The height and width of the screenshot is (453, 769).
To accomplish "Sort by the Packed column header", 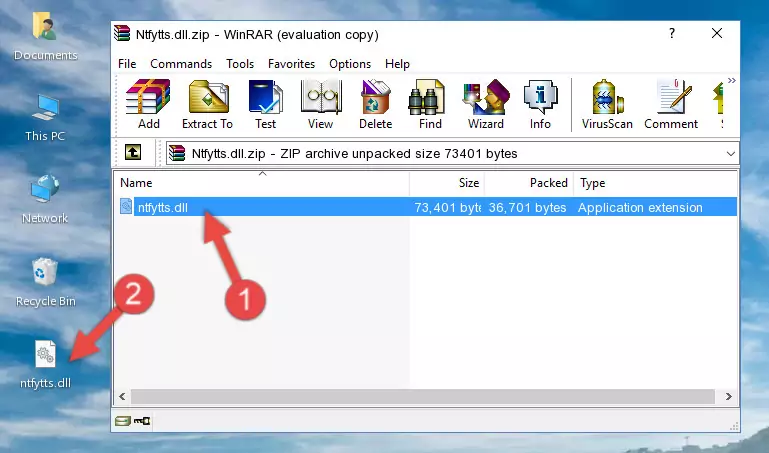I will tap(529, 183).
